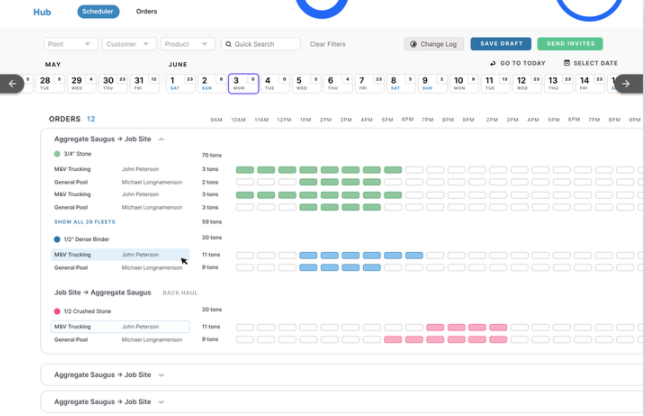Select June 13 Thursday in date strip
Image resolution: width=645 pixels, height=416 pixels.
tap(559, 84)
